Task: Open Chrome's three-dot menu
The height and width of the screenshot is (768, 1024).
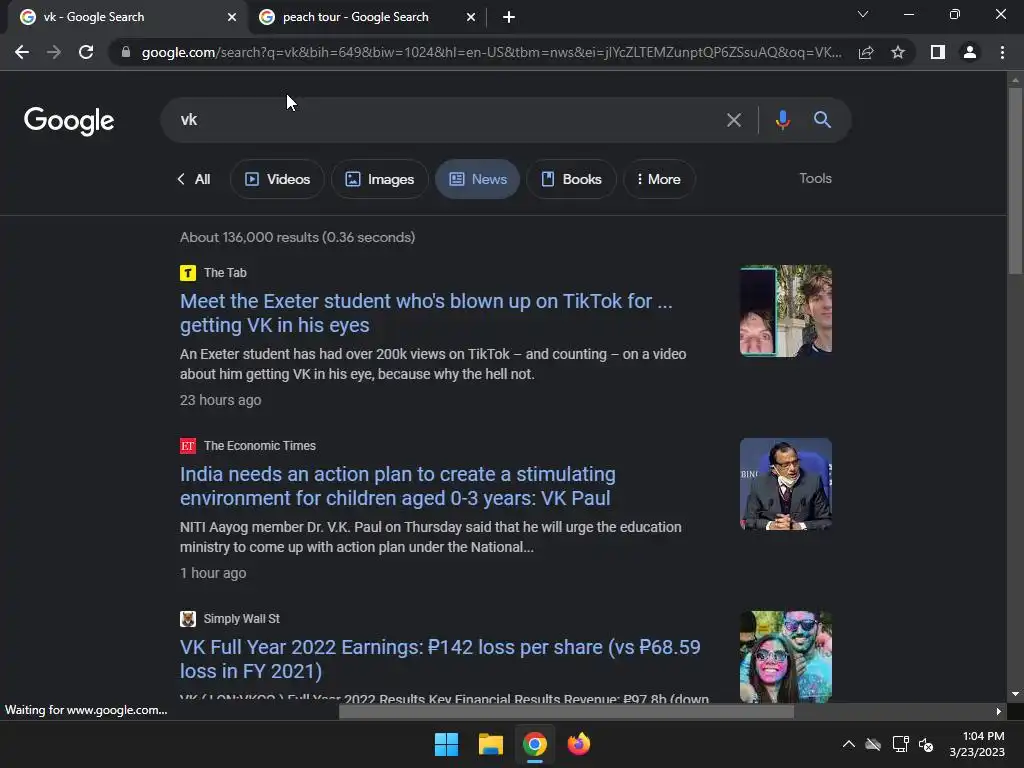Action: point(1002,52)
